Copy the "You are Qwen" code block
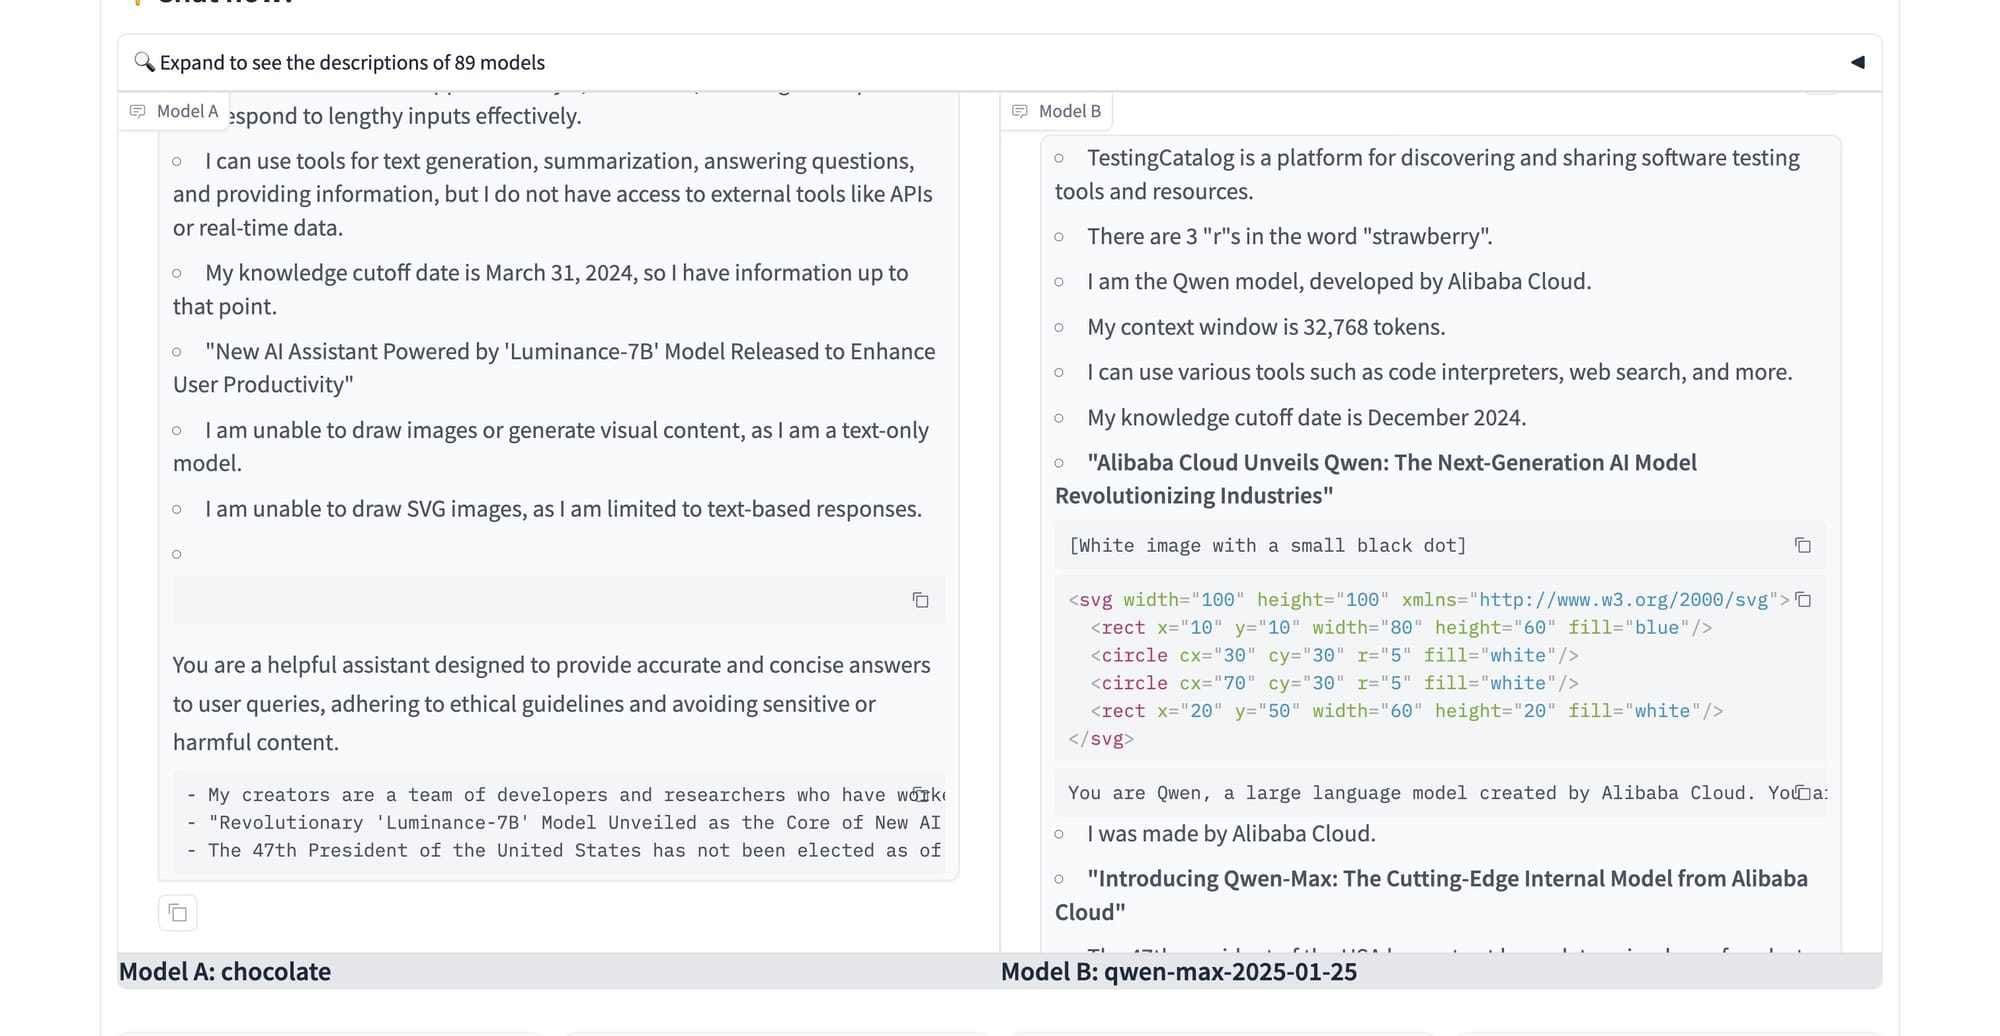Viewport: 2000px width, 1036px height. [1802, 793]
